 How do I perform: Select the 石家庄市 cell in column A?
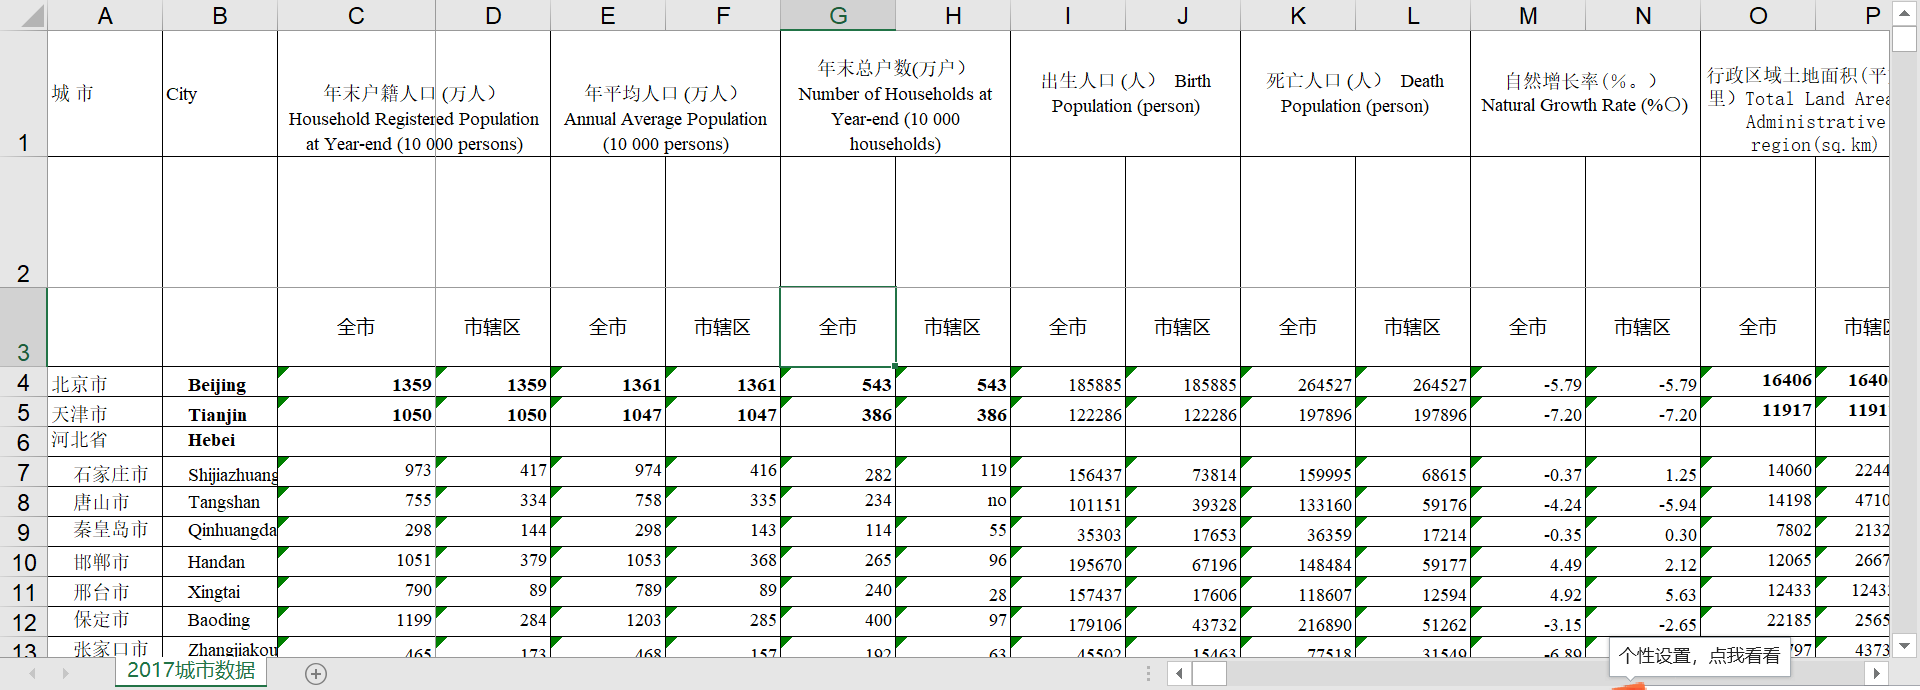pyautogui.click(x=105, y=474)
